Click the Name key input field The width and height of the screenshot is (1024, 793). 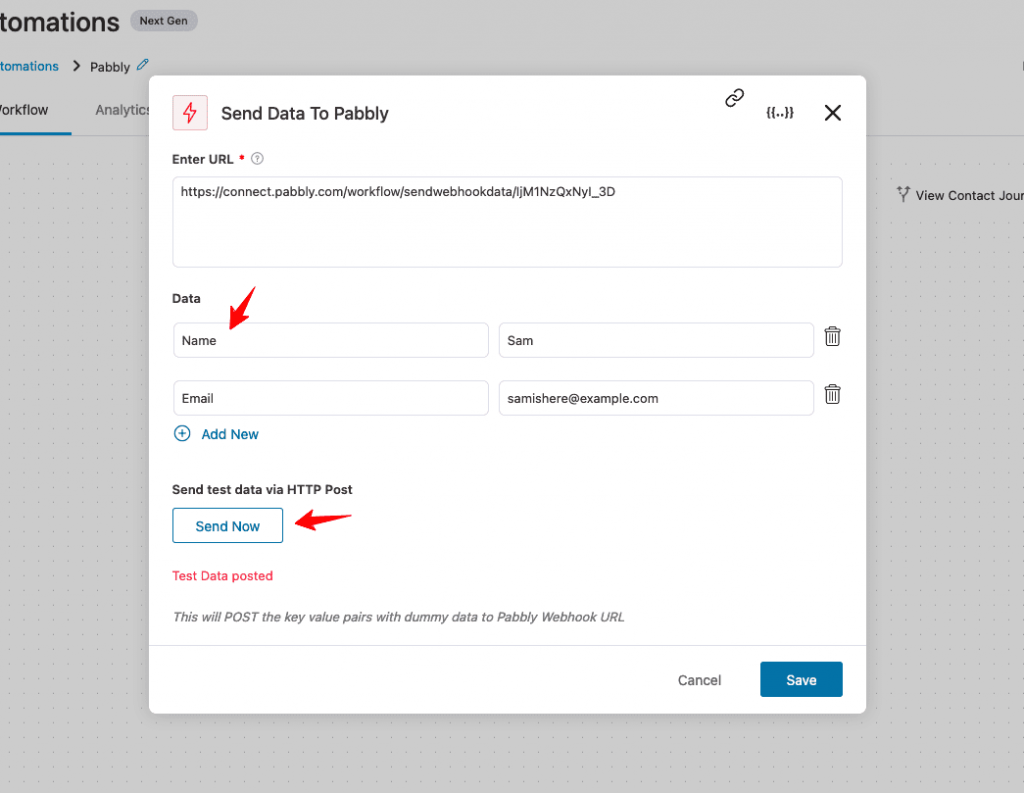[x=331, y=340]
